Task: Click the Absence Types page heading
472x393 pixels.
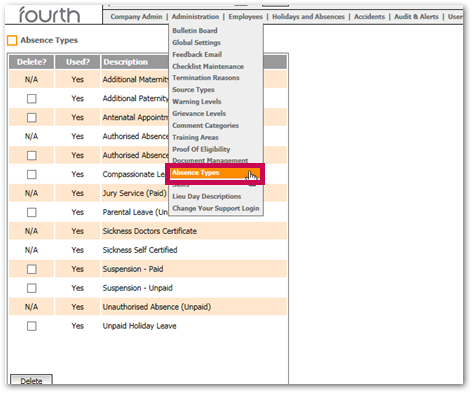Action: 49,40
